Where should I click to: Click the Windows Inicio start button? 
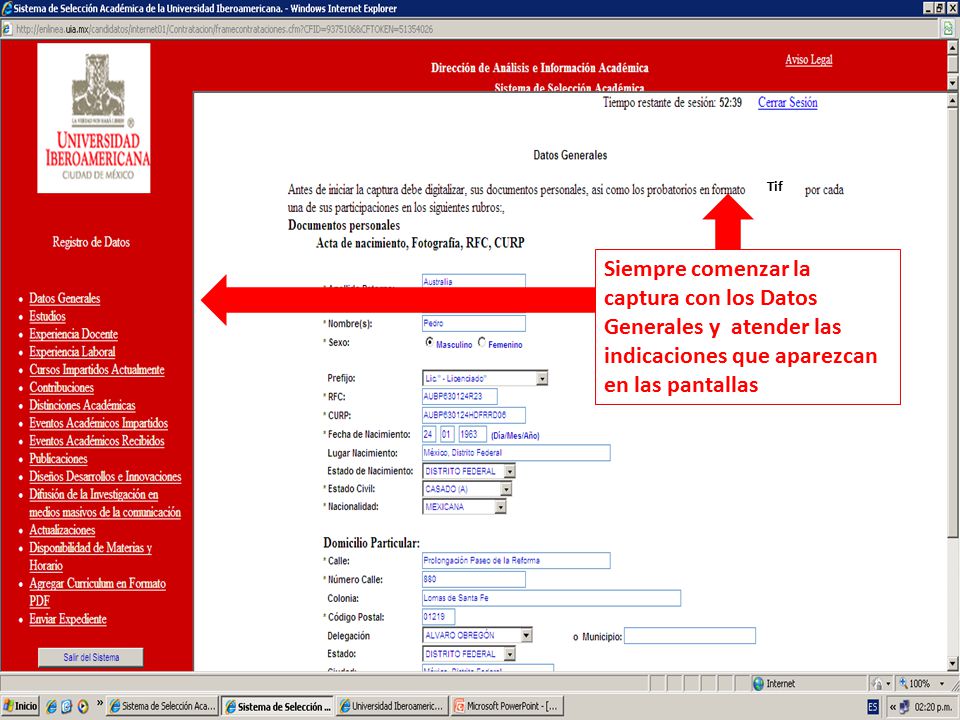click(x=20, y=706)
